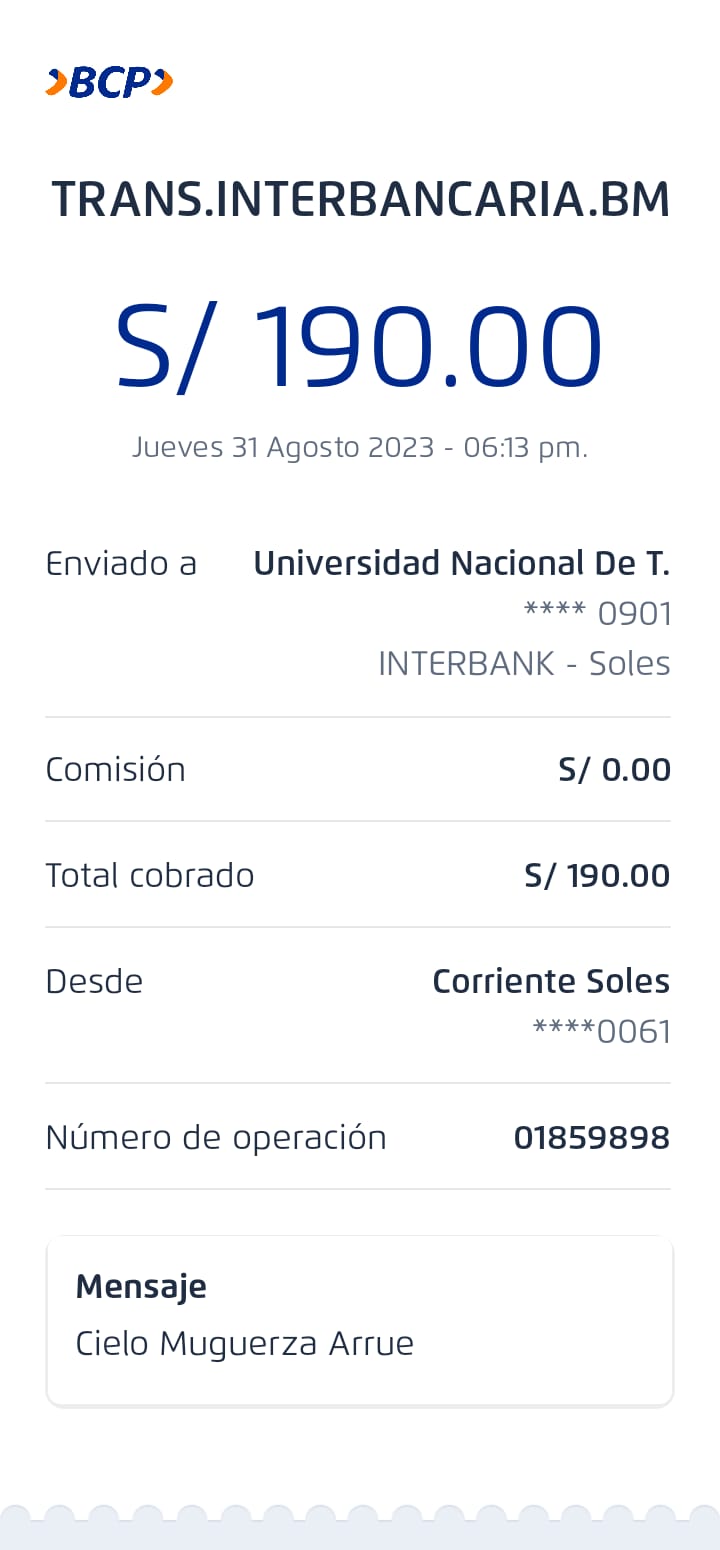
Task: Click the BCP logo
Action: point(109,82)
